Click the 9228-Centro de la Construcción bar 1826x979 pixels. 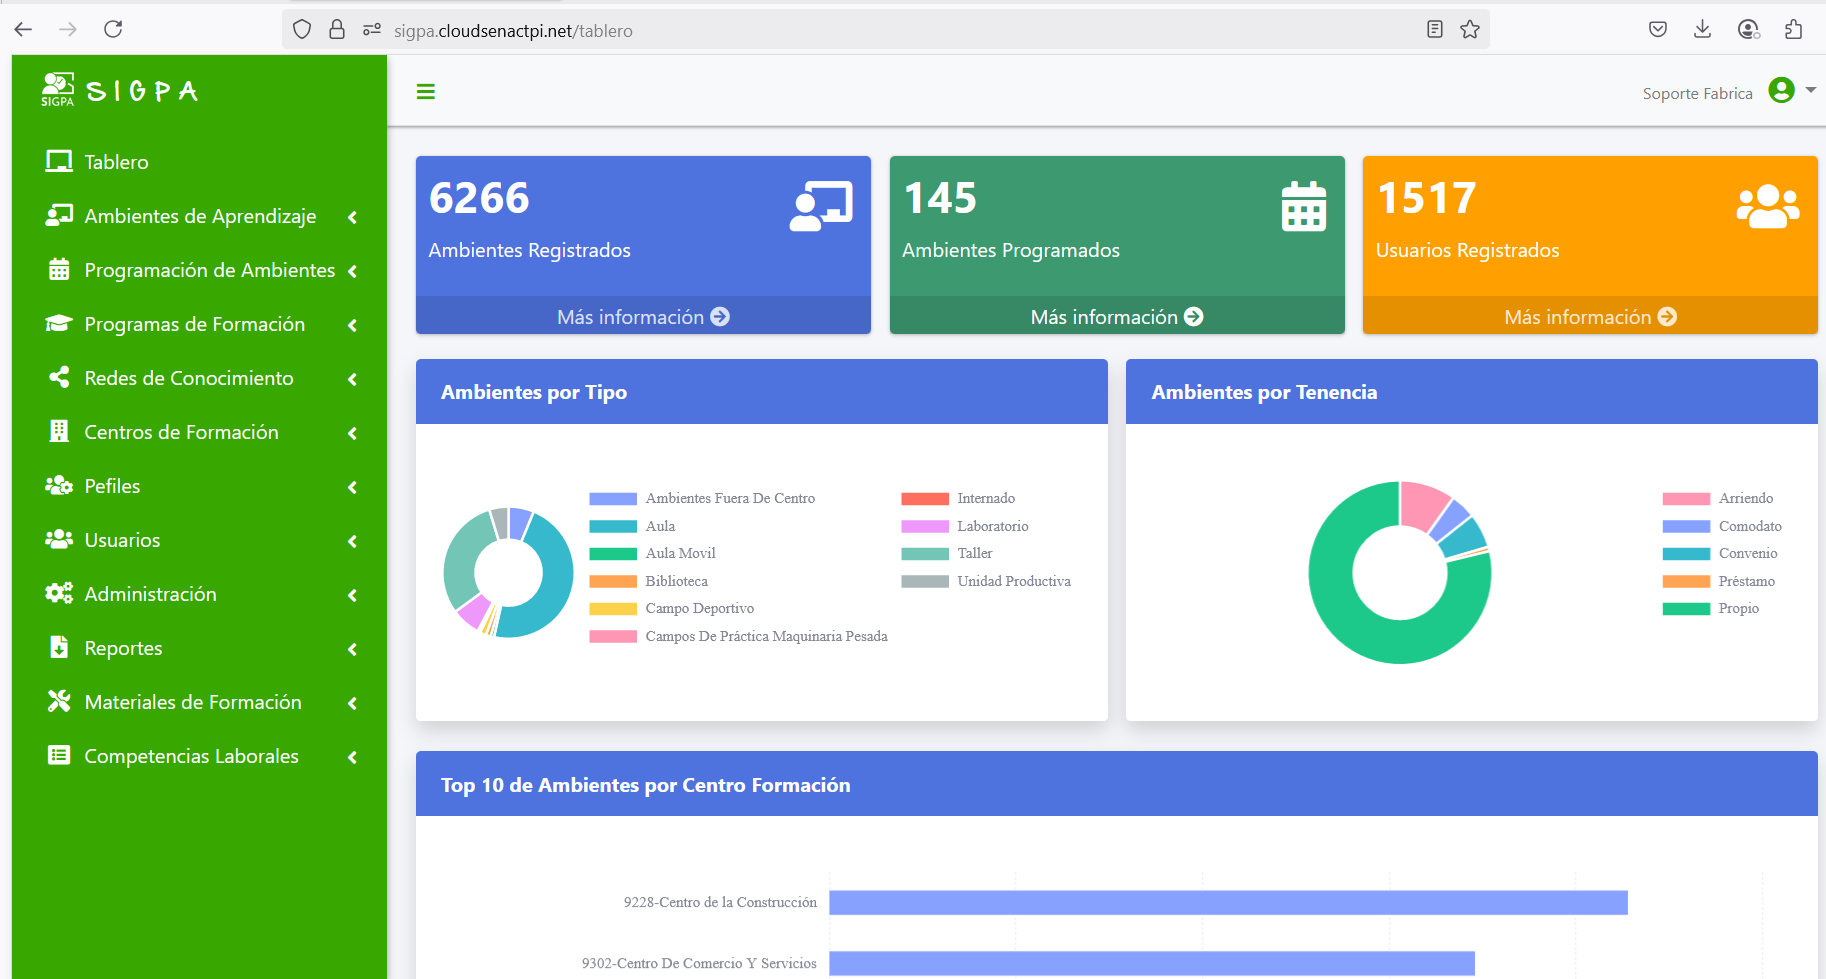coord(1227,903)
